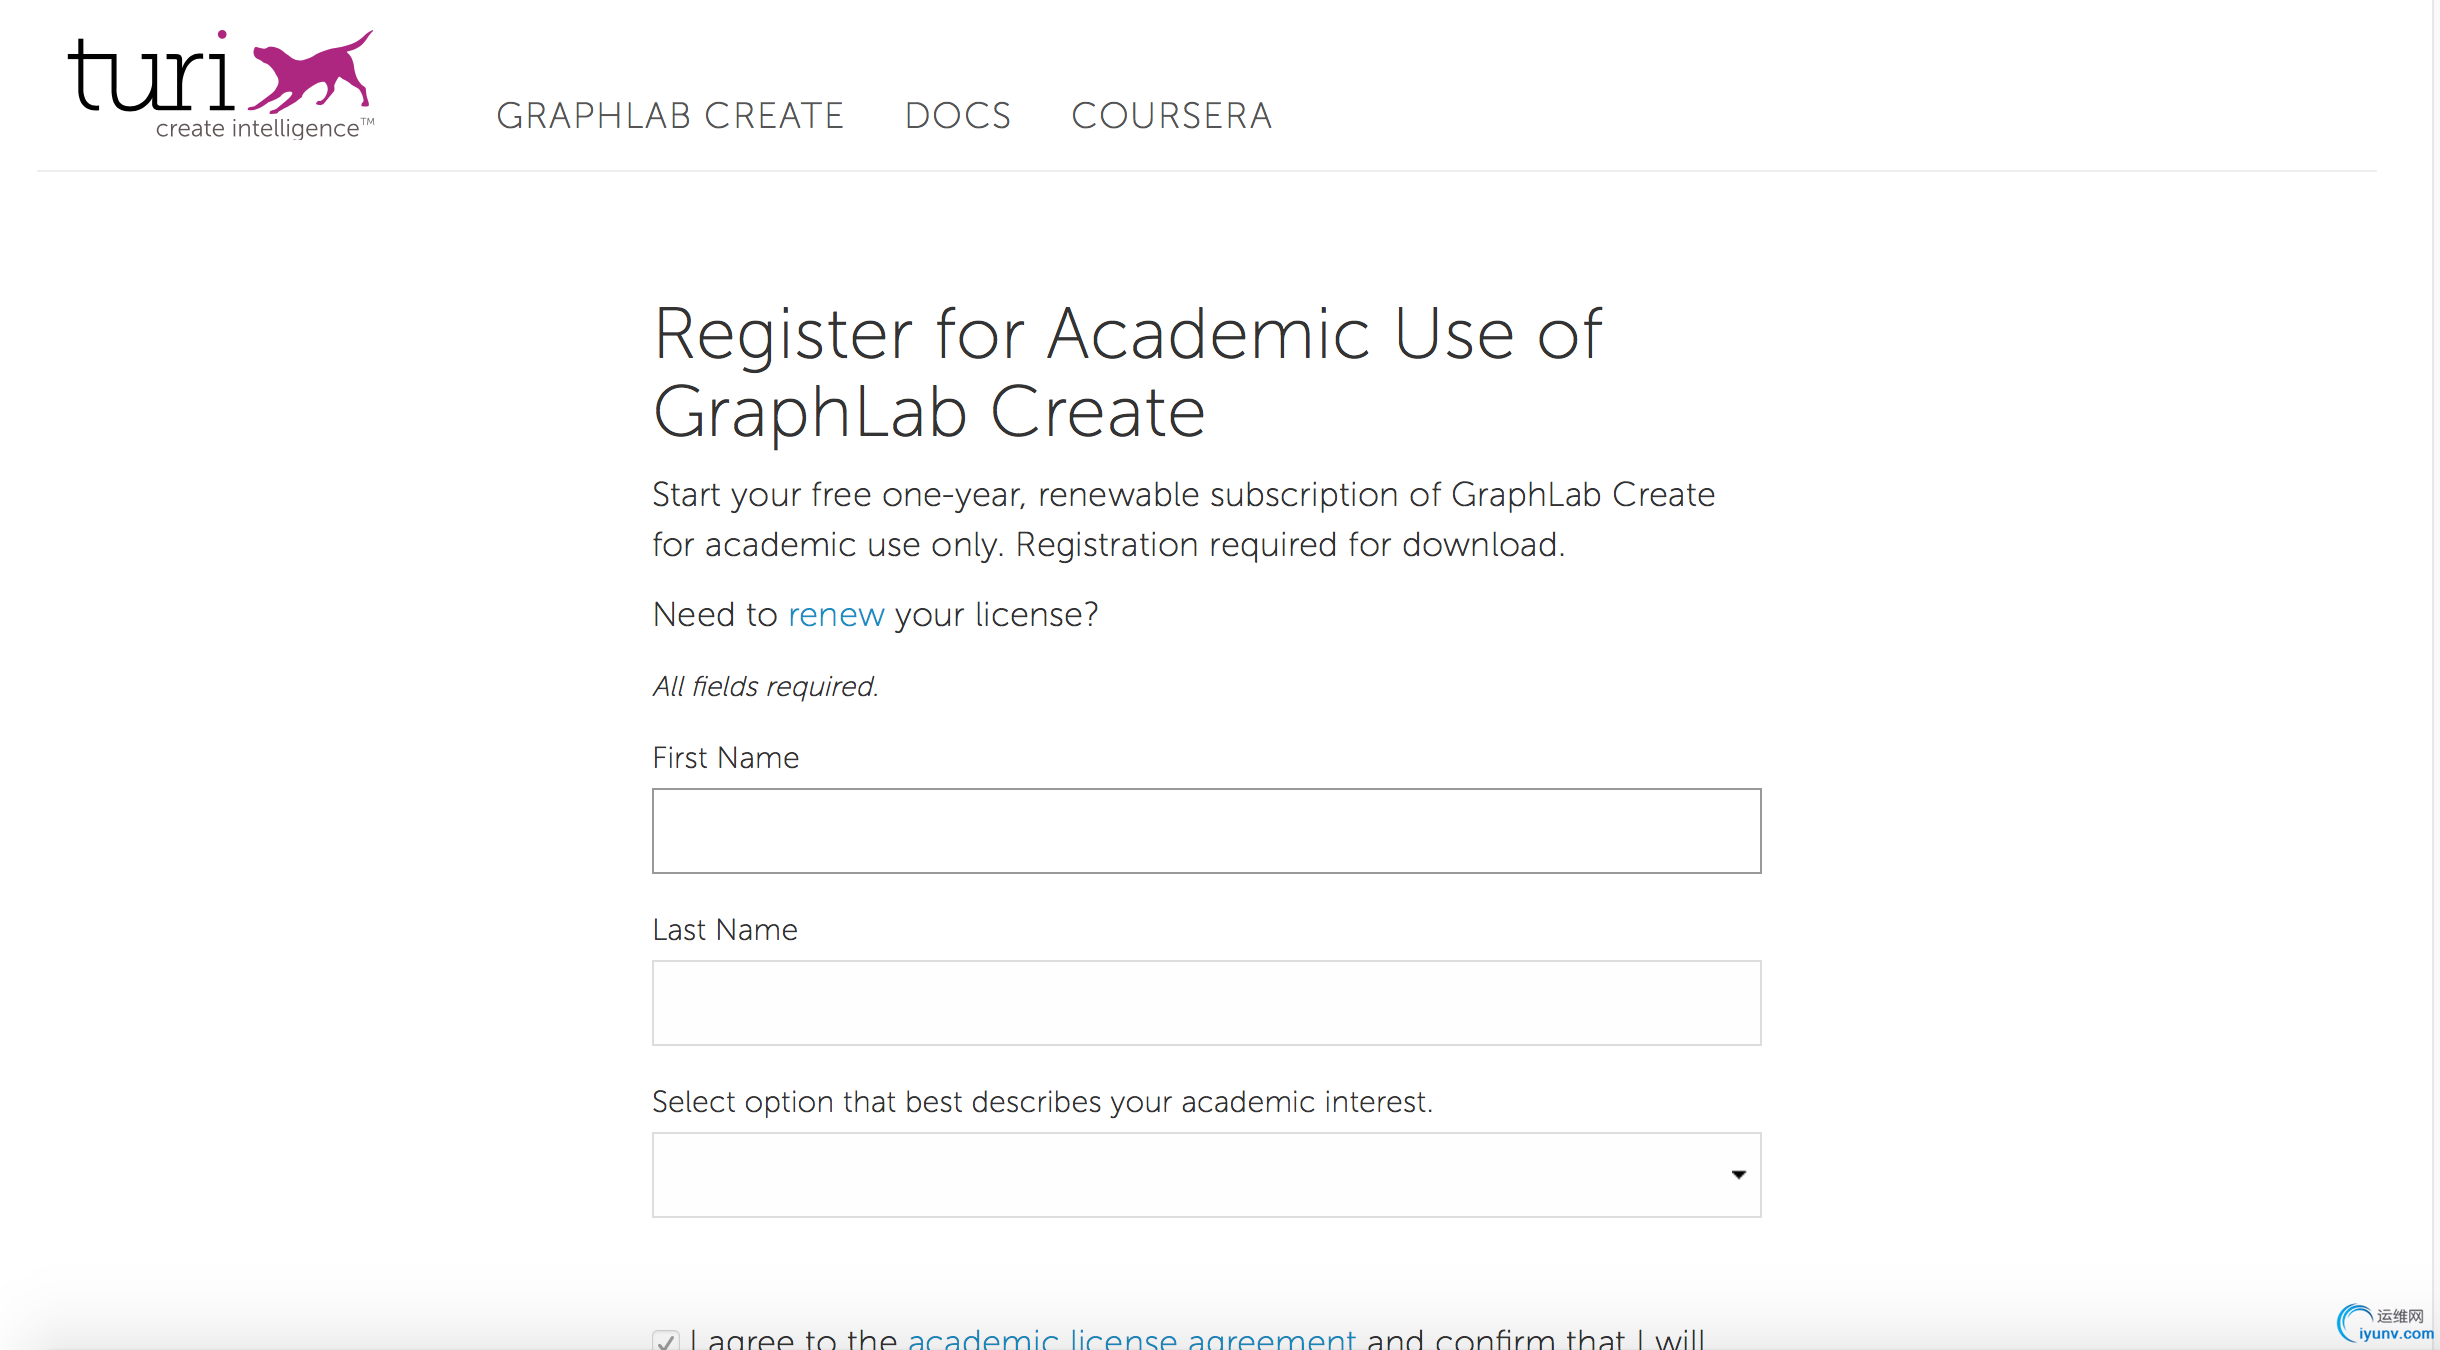Screen dimensions: 2440x1350
Task: Expand the academic interest dropdown
Action: coord(1206,1175)
